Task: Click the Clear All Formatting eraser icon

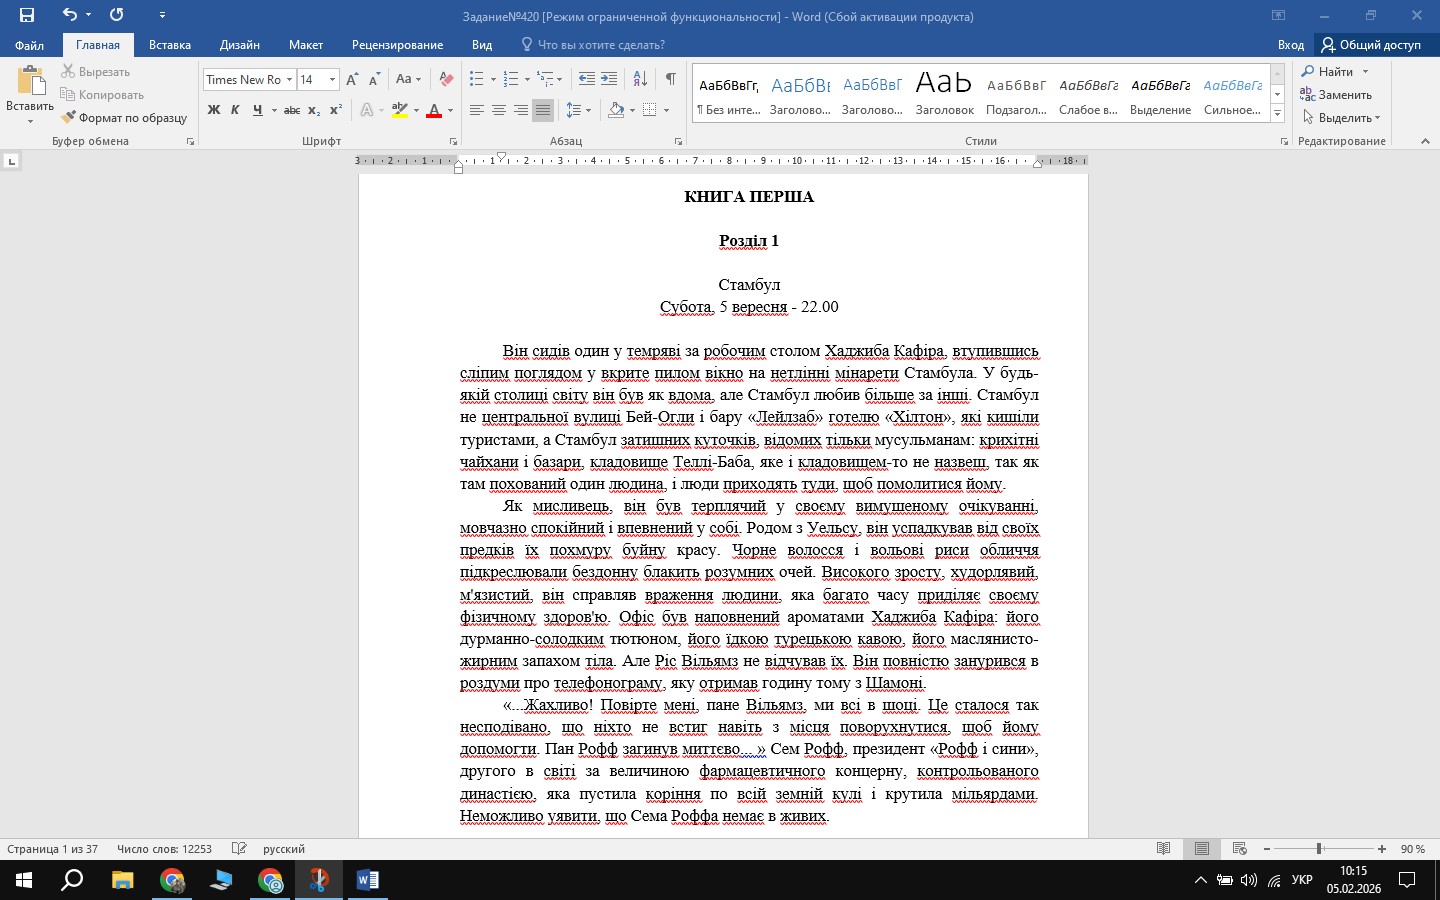Action: [x=446, y=79]
